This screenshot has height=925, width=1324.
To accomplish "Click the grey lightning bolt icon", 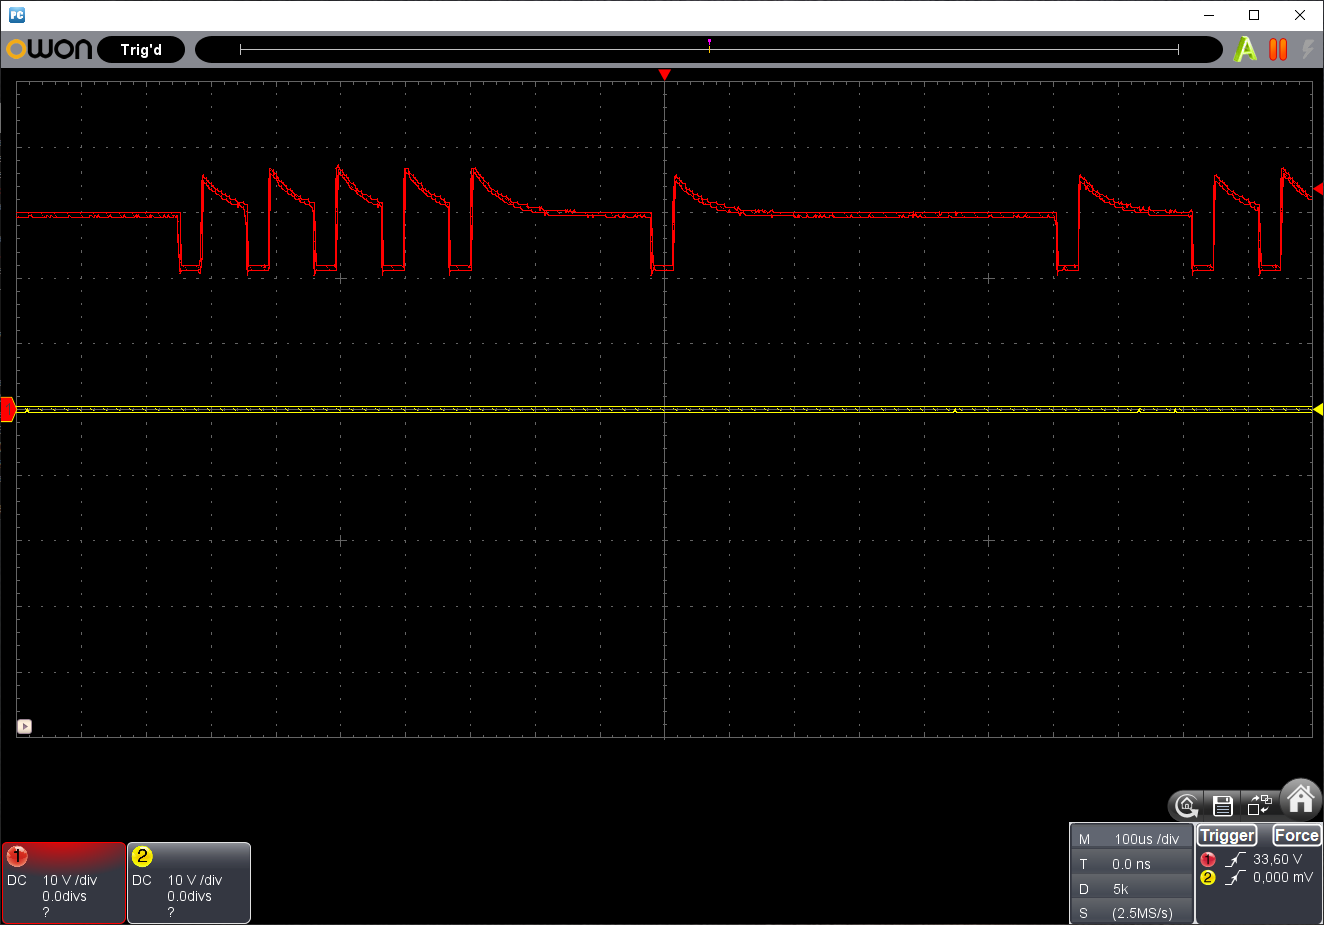I will [x=1308, y=49].
